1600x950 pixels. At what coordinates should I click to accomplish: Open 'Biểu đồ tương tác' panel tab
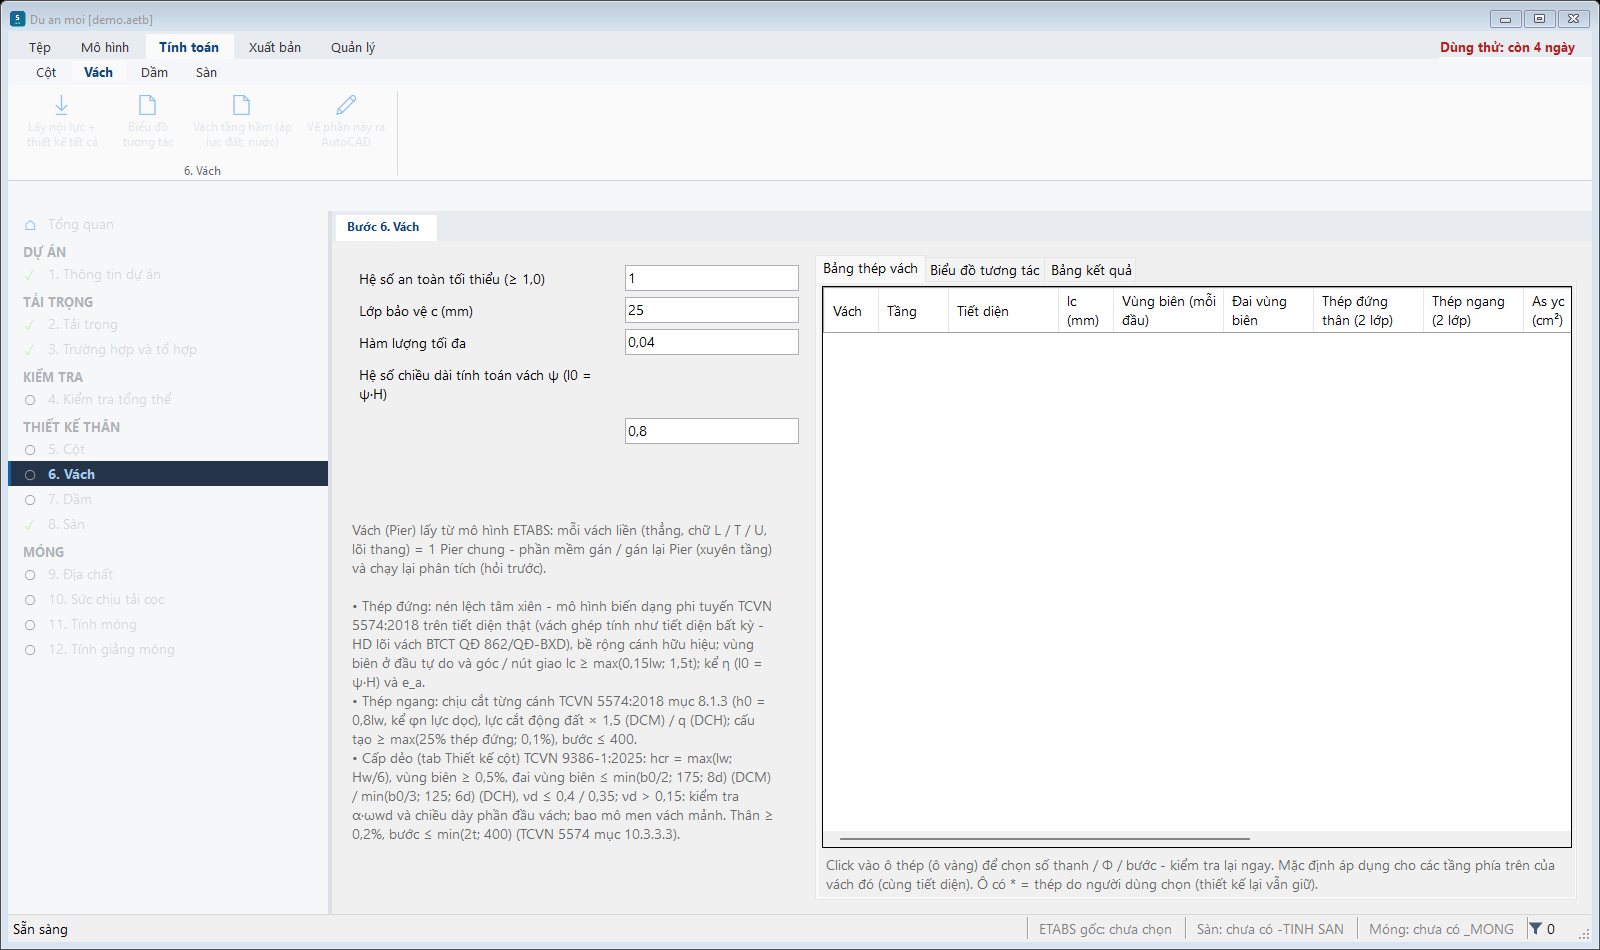pyautogui.click(x=985, y=270)
